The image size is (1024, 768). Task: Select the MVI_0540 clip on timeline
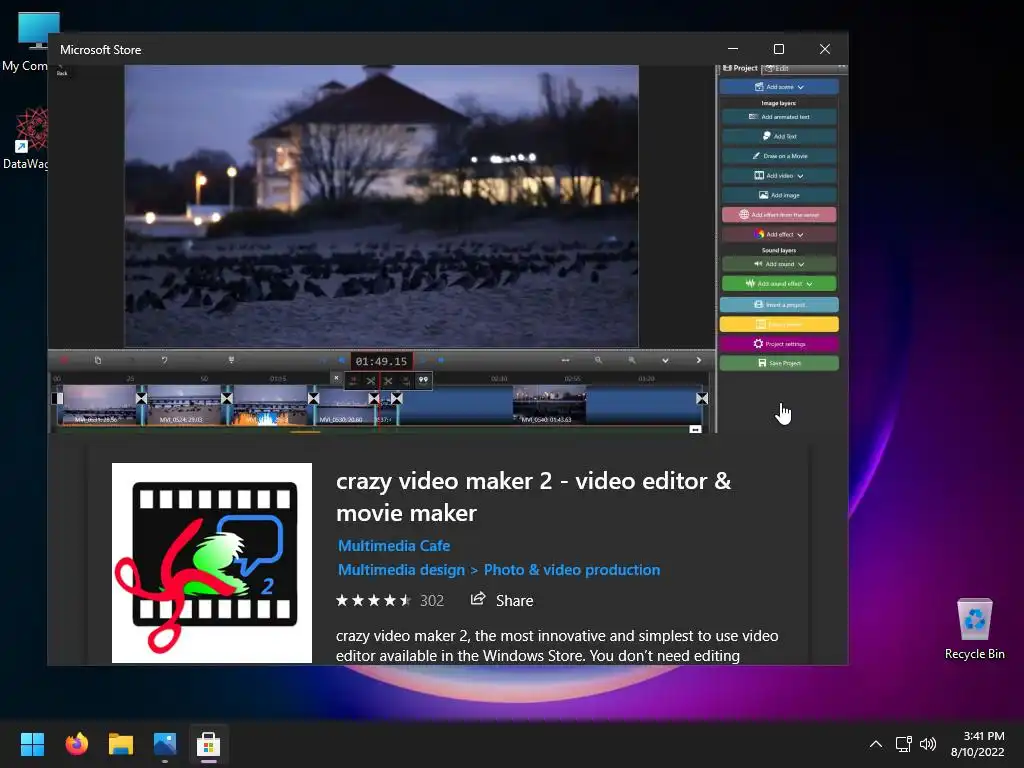click(x=549, y=405)
